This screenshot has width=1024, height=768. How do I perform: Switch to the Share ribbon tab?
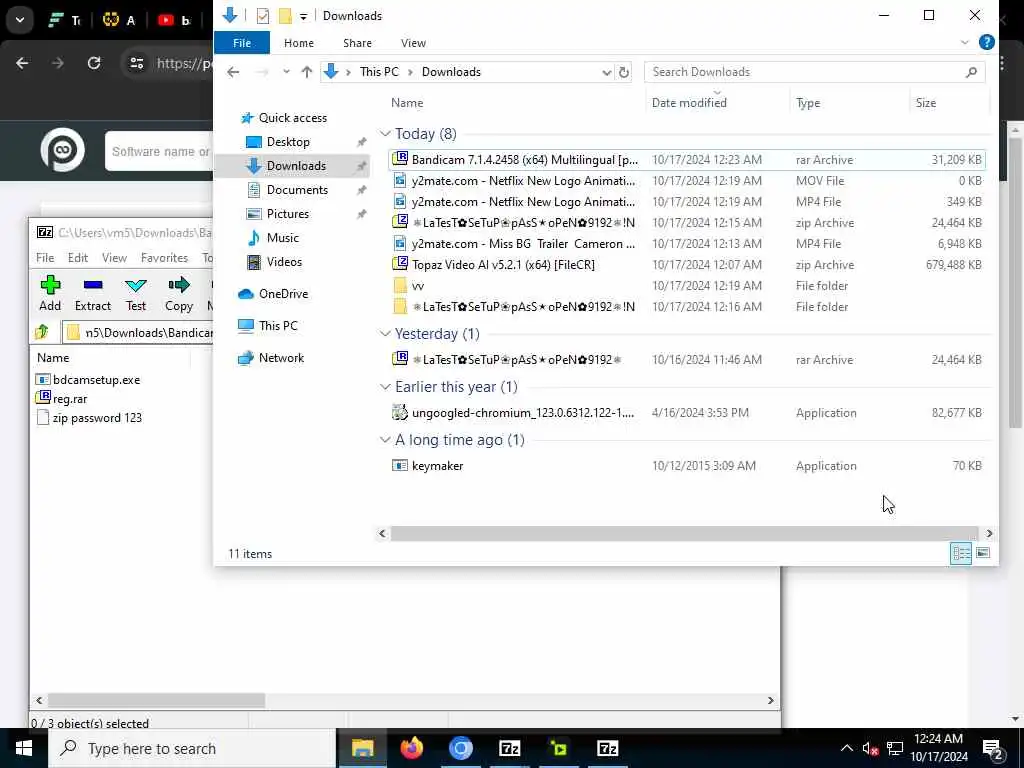(x=357, y=43)
